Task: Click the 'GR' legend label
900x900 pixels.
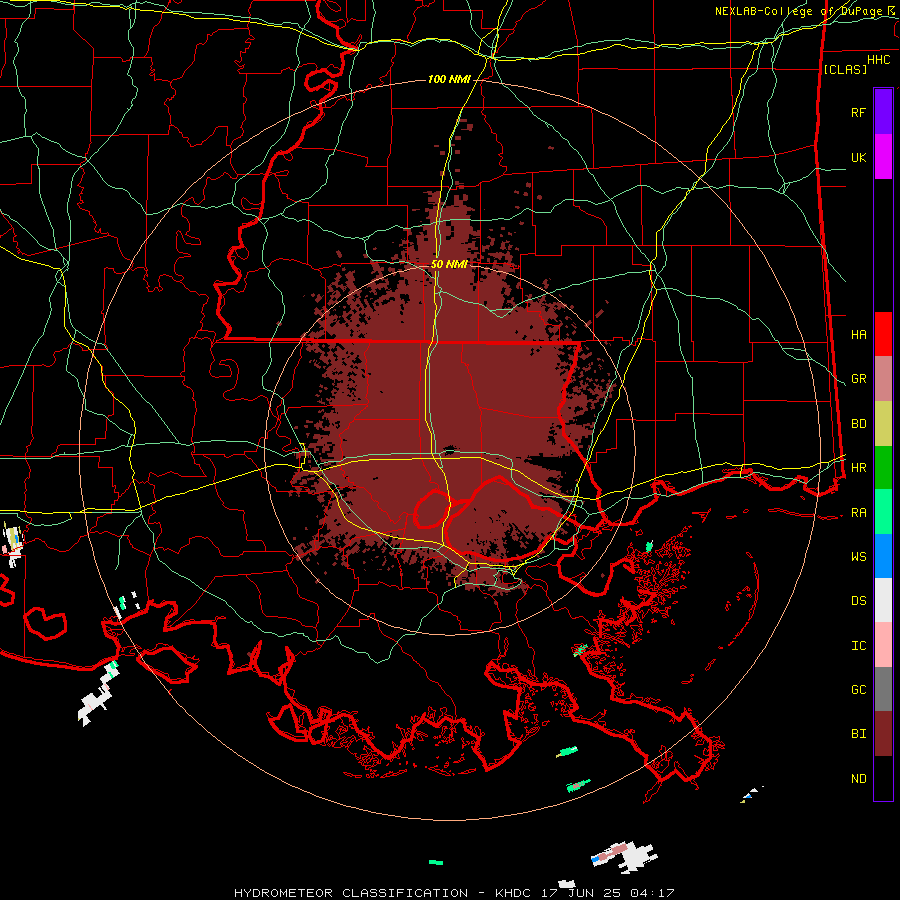Action: pyautogui.click(x=858, y=379)
